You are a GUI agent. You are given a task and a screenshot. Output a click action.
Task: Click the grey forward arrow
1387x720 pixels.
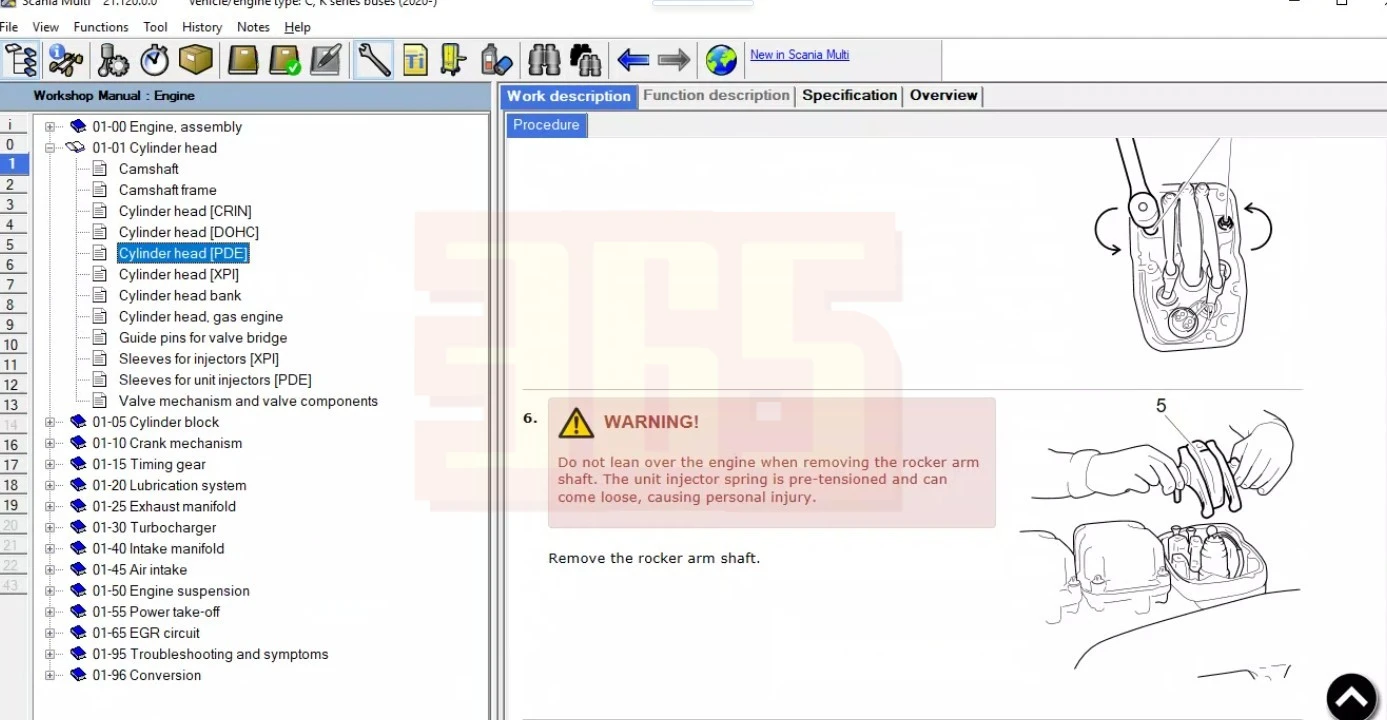tap(674, 60)
